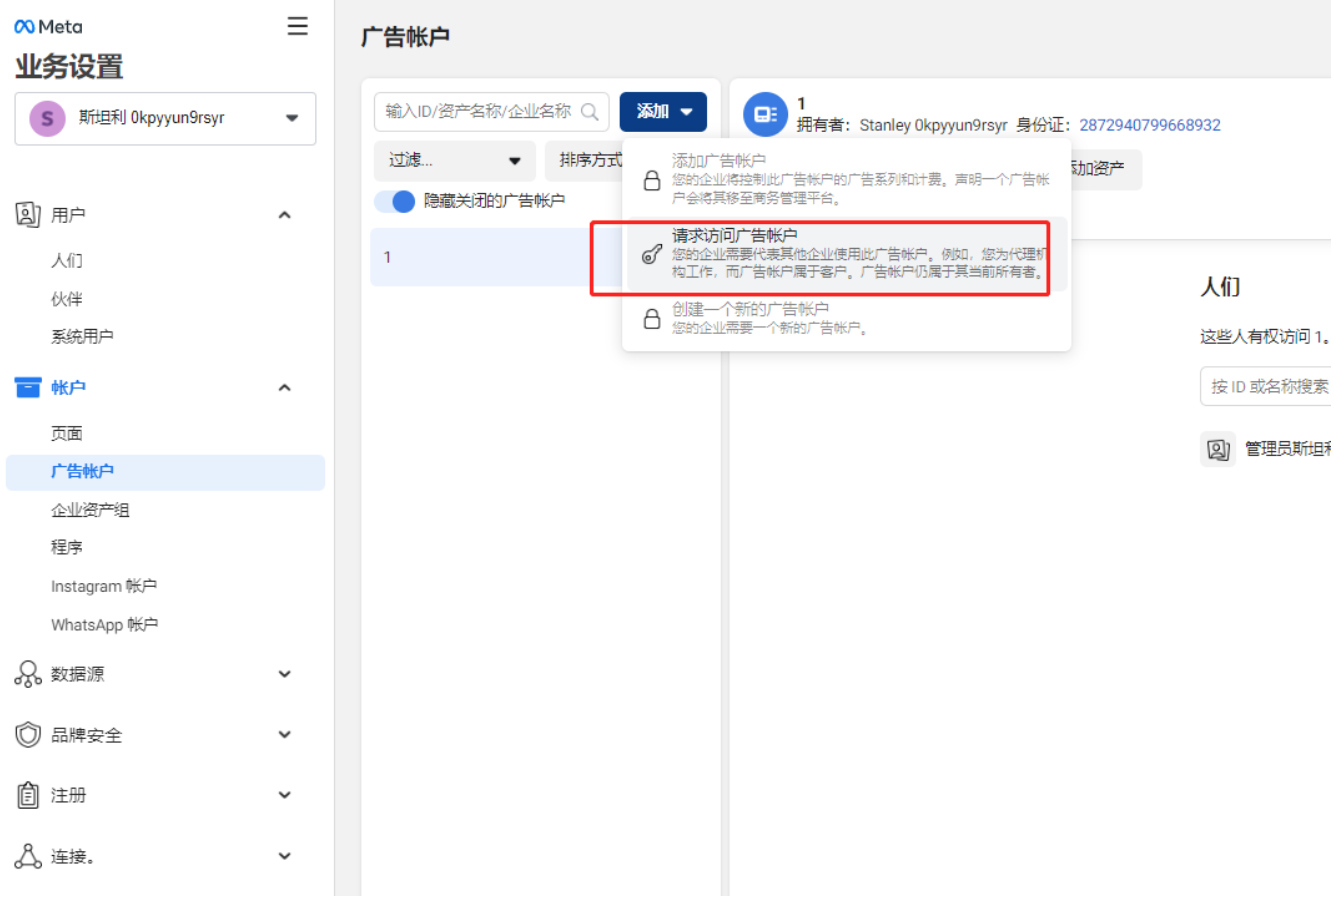Click the blue ad account avatar icon
This screenshot has width=1334, height=900.
[x=765, y=115]
